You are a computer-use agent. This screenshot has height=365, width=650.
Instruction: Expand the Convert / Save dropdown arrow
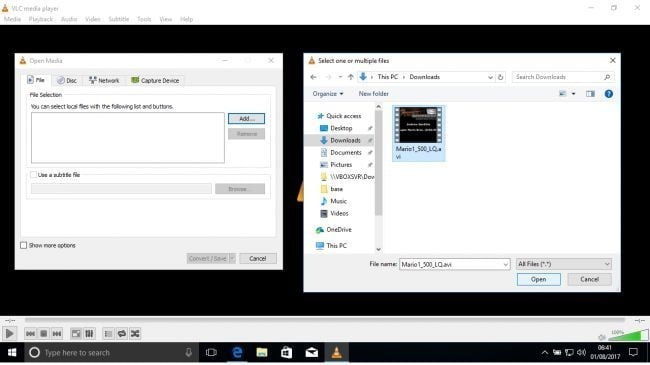point(232,258)
